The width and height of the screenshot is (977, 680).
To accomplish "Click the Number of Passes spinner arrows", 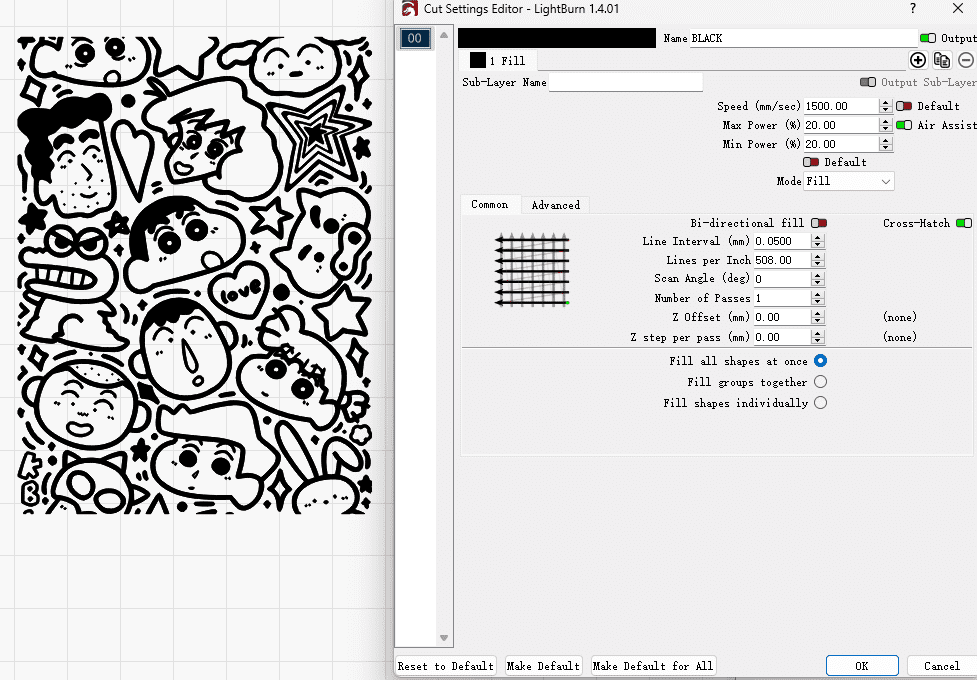I will [818, 298].
